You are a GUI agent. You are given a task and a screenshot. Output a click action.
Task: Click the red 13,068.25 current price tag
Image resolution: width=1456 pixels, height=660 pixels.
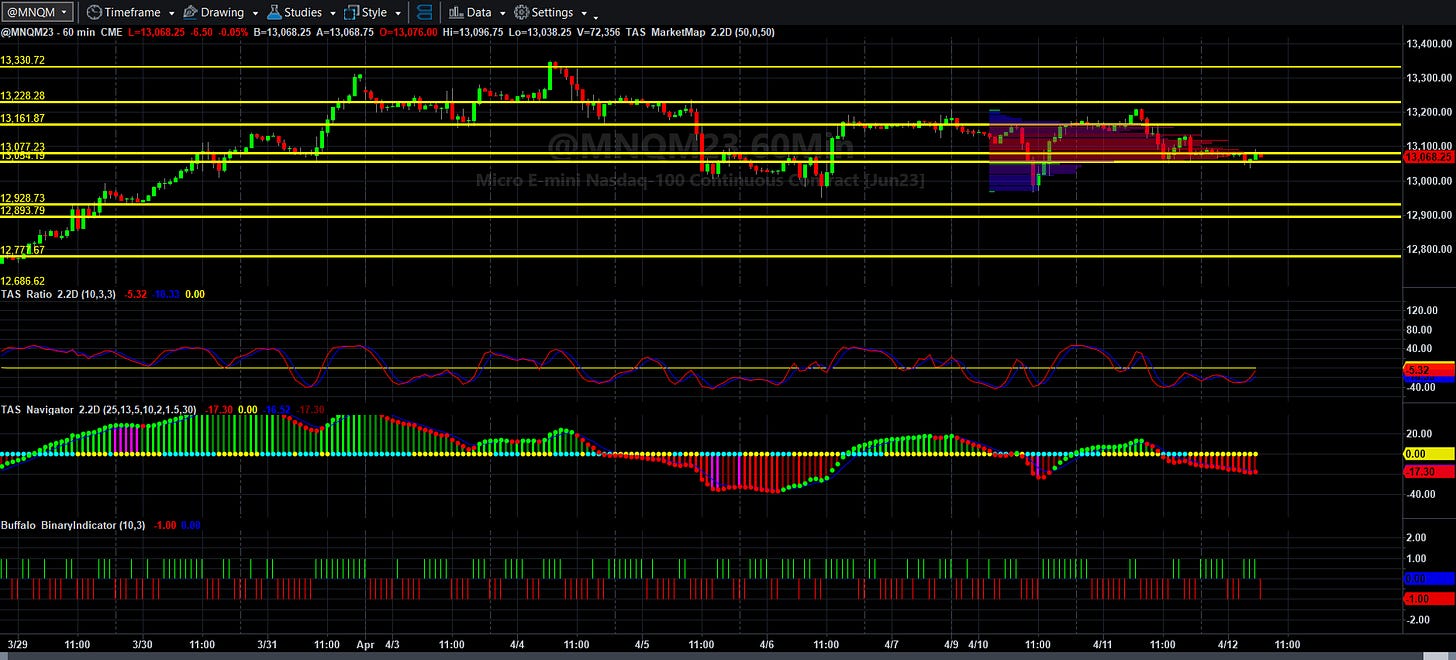(x=1427, y=157)
